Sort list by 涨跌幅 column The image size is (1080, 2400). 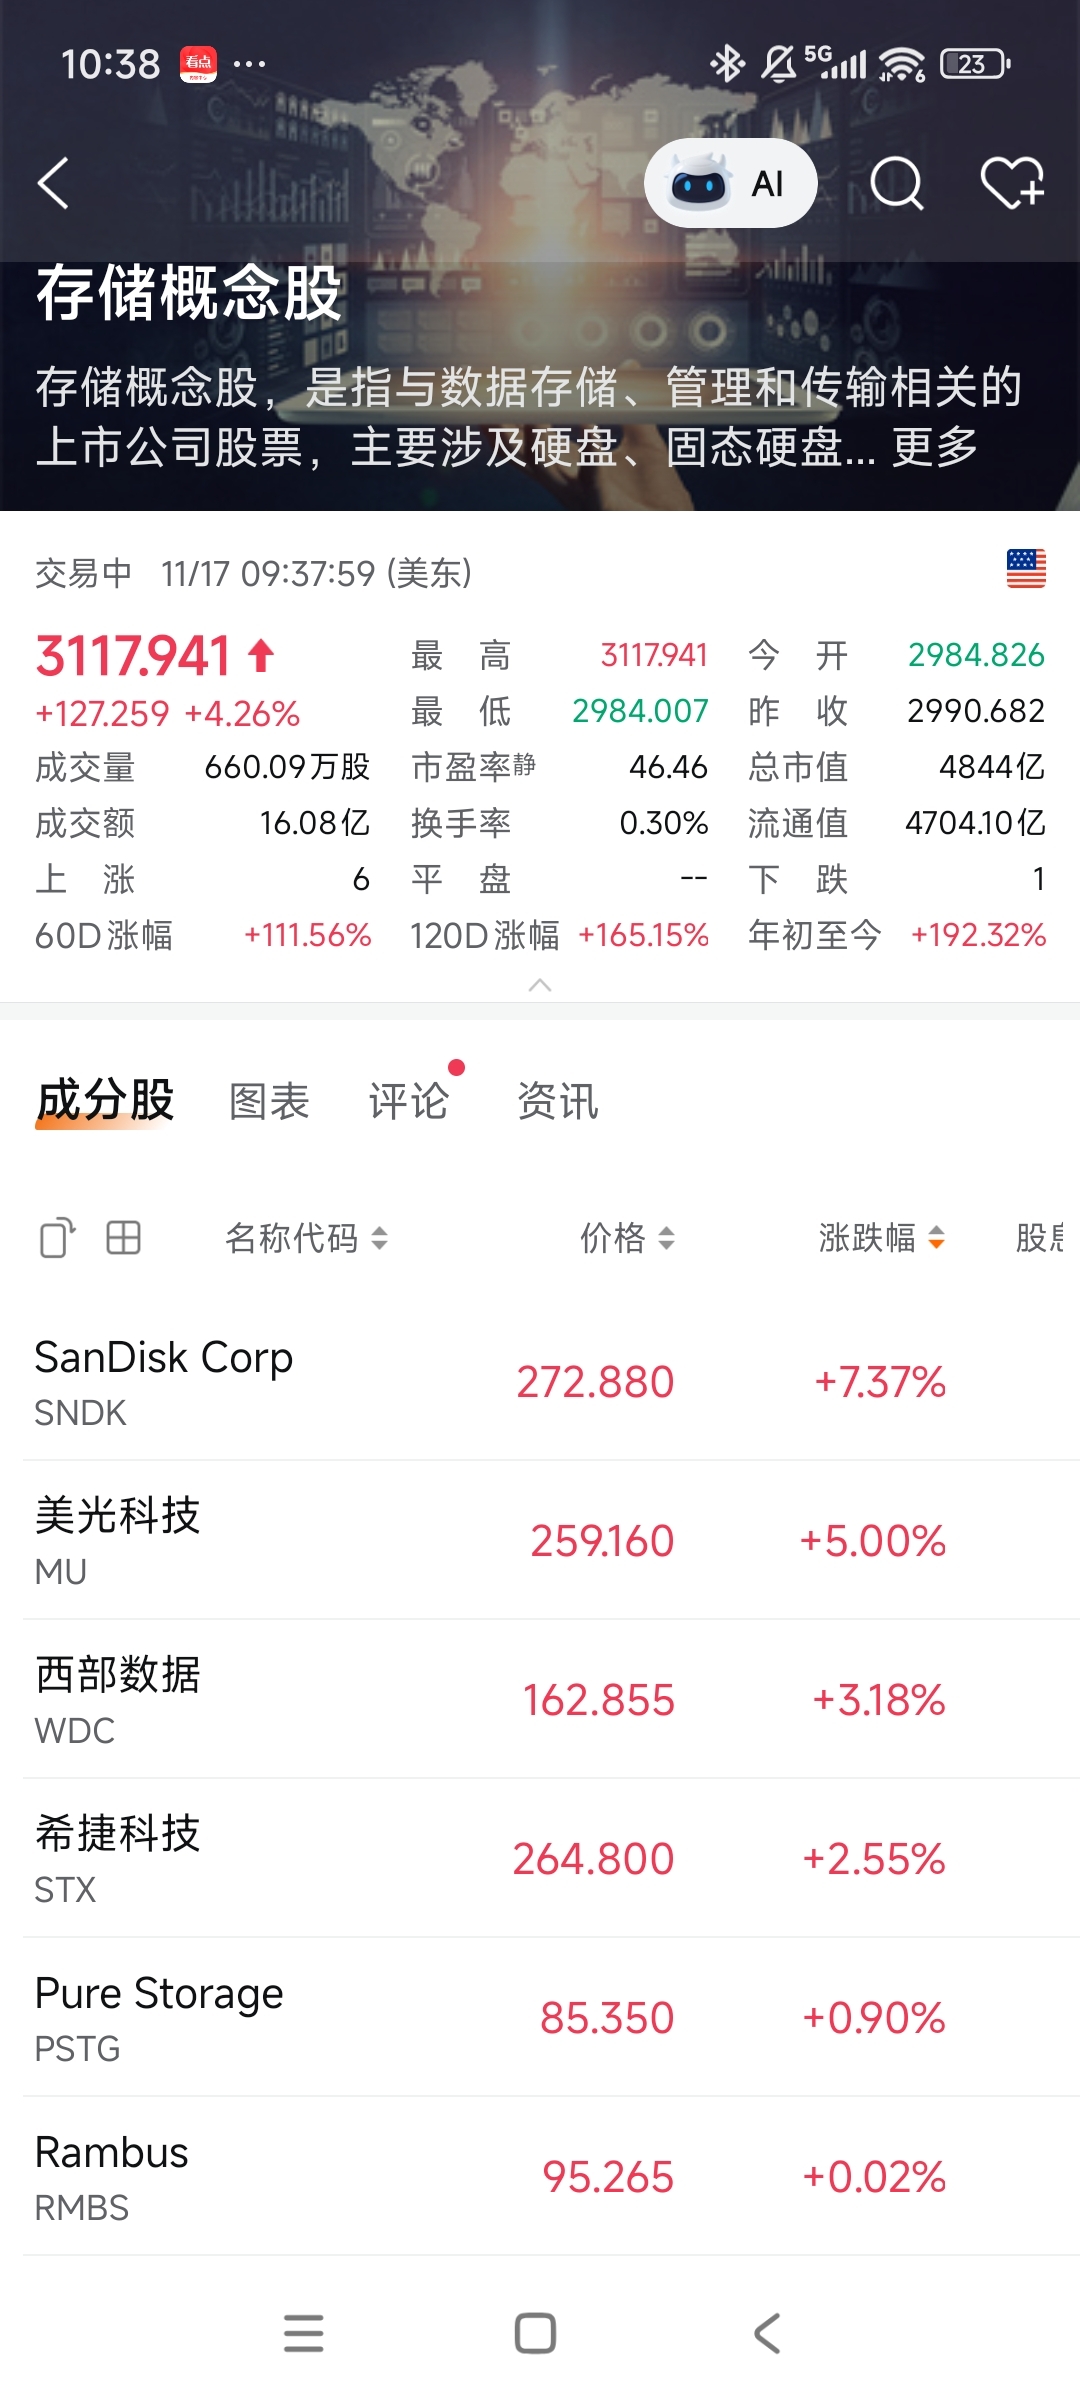881,1238
